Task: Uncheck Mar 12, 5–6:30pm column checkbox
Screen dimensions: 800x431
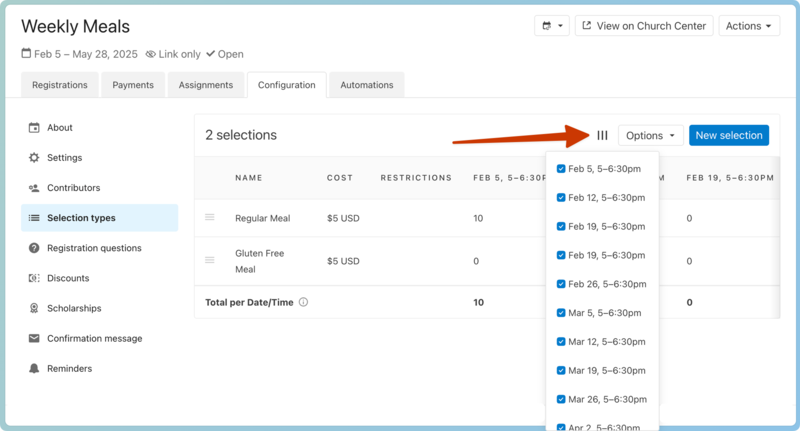Action: click(561, 342)
